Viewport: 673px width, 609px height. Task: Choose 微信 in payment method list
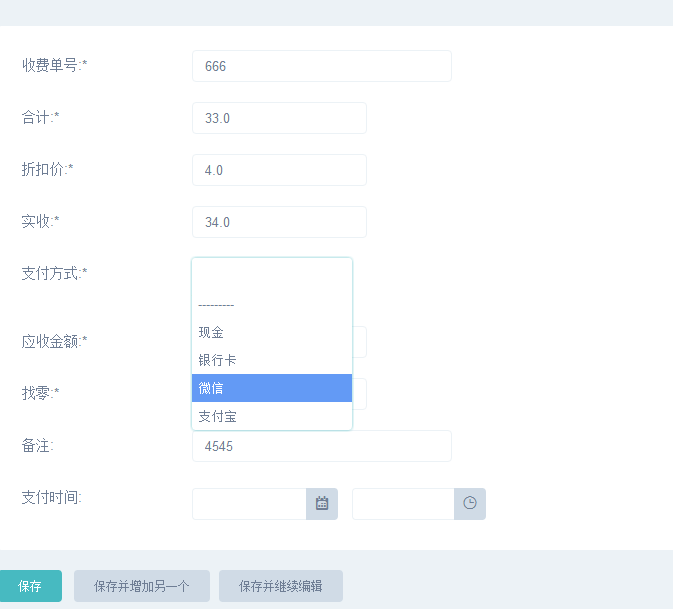(272, 388)
